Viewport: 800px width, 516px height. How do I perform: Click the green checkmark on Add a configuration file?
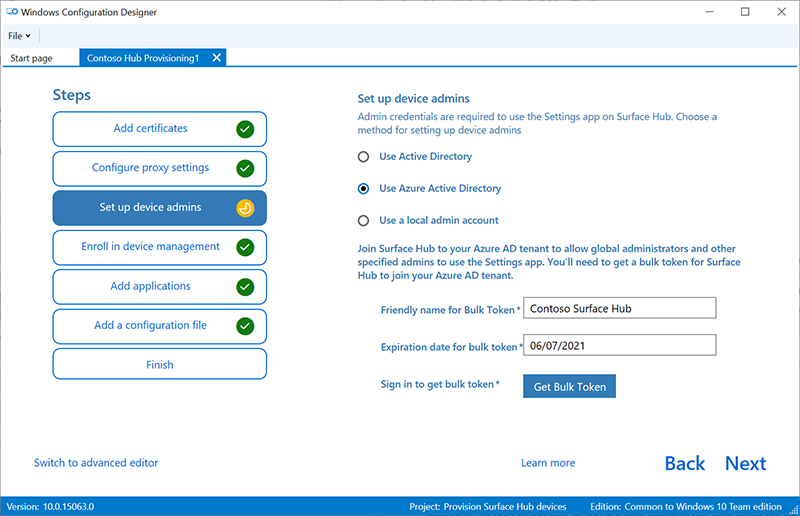click(245, 326)
